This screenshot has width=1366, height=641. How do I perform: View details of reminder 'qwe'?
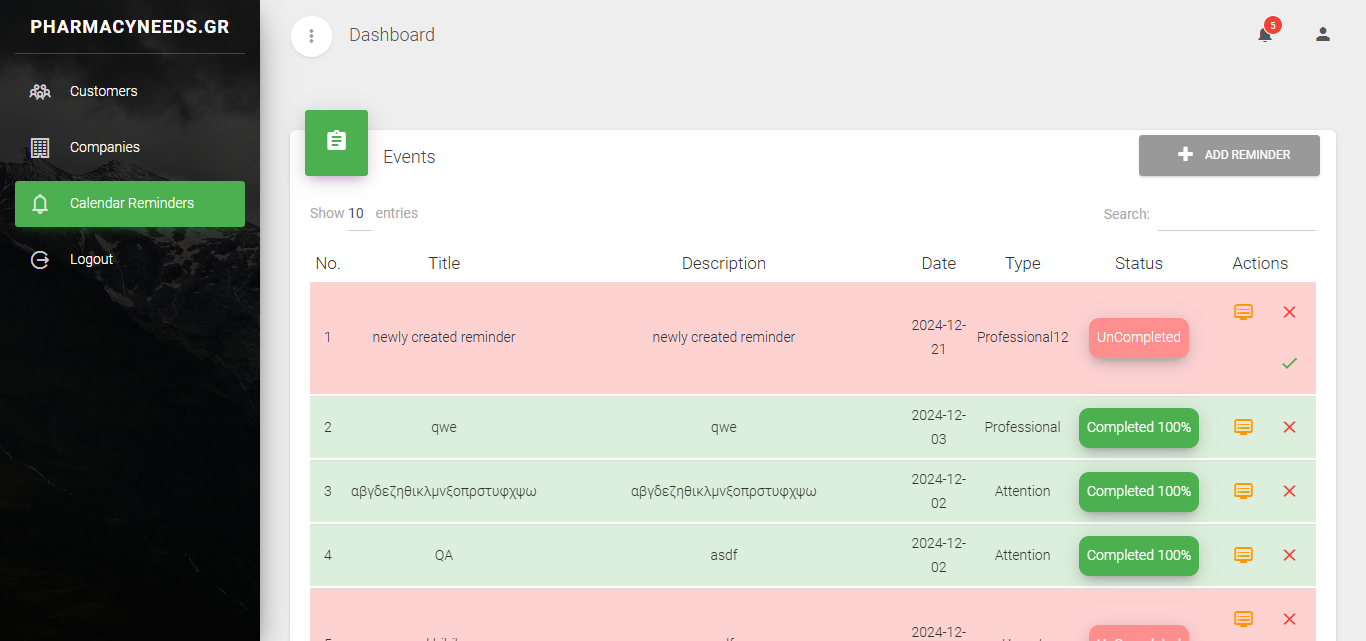point(1243,427)
